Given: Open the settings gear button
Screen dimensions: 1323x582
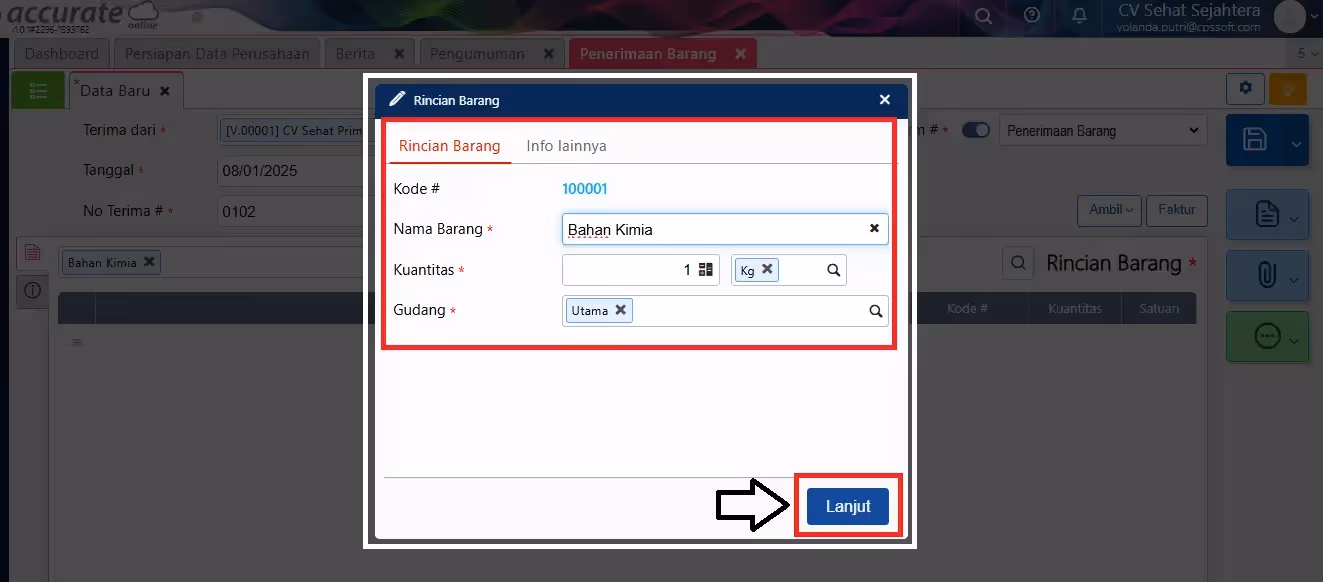Looking at the screenshot, I should click(x=1245, y=89).
